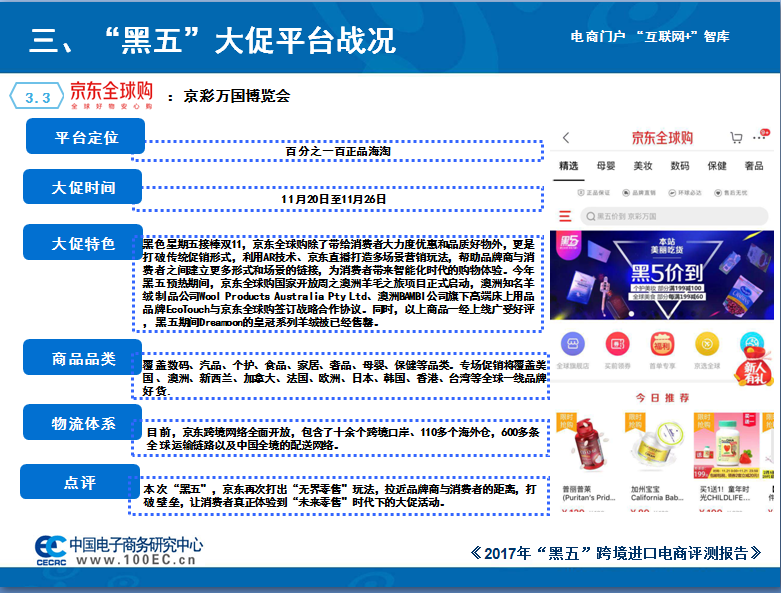This screenshot has height=593, width=781.
Task: Switch to the 数码 tab
Action: coord(679,166)
